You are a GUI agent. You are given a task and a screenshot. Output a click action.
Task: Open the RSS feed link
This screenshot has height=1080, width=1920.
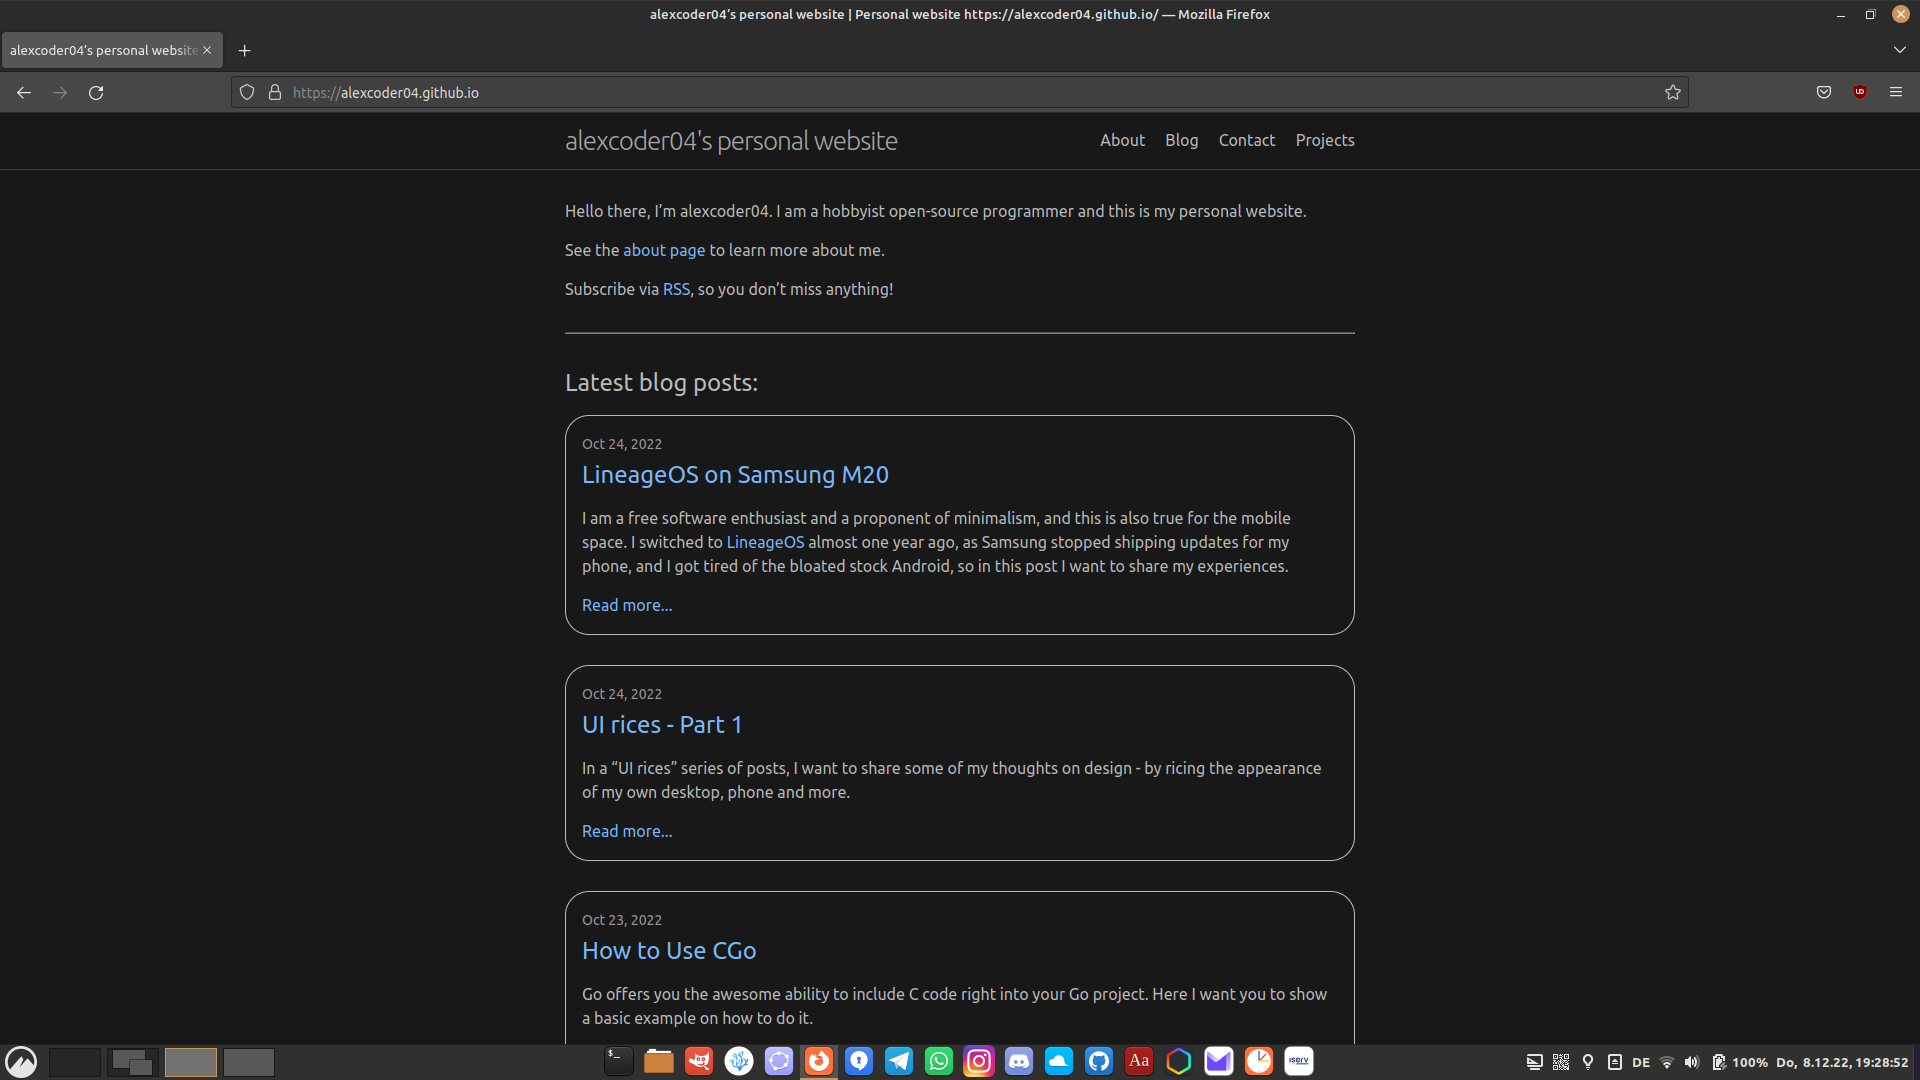coord(676,289)
